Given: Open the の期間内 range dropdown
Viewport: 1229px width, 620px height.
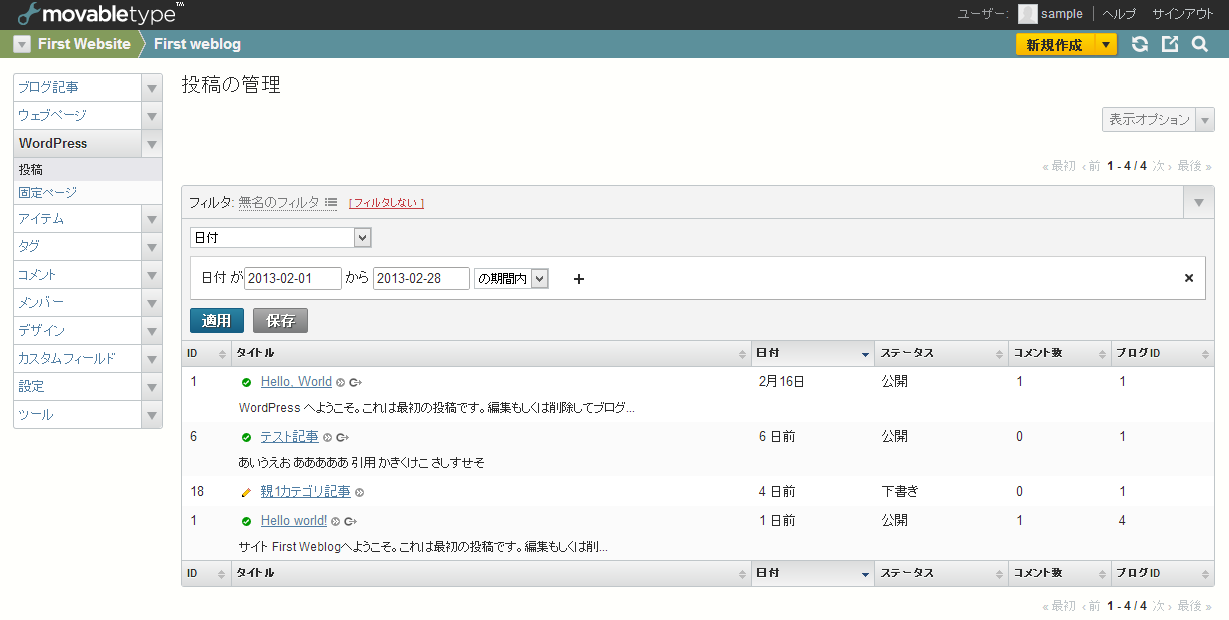Looking at the screenshot, I should [x=512, y=279].
